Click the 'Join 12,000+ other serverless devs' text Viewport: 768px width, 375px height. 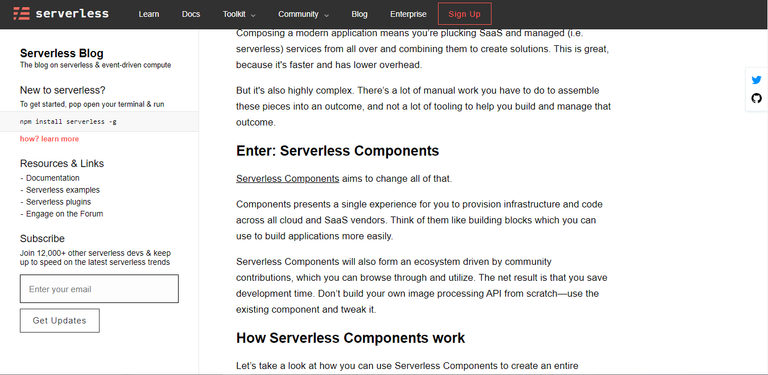click(96, 258)
